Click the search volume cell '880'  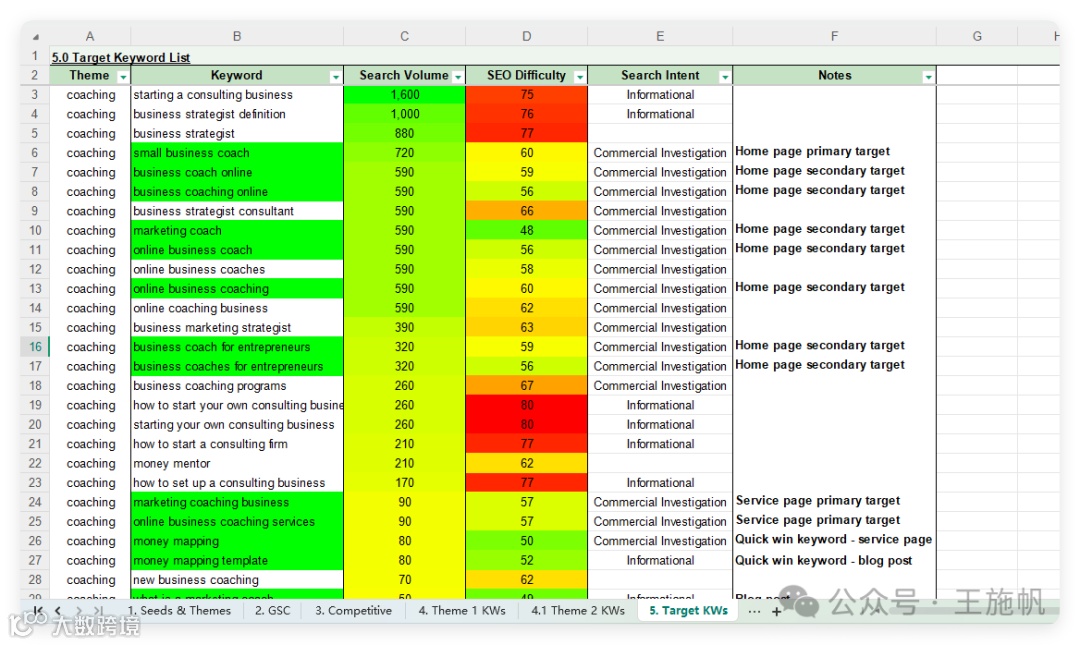[404, 134]
